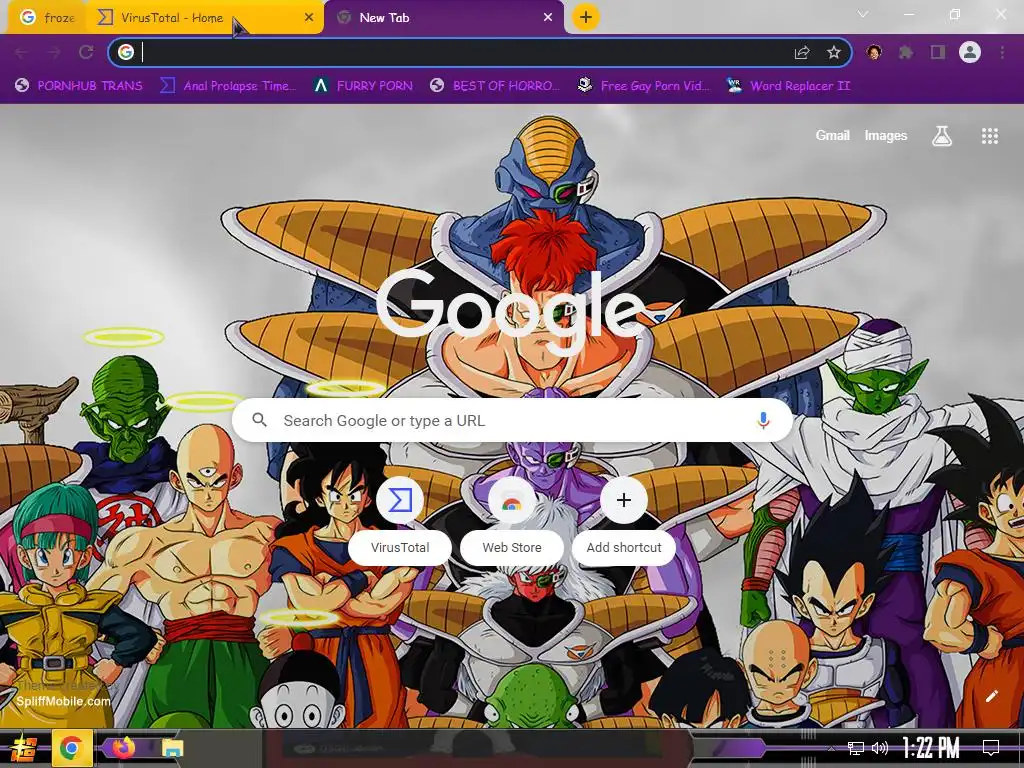Image resolution: width=1024 pixels, height=768 pixels.
Task: Click the back navigation arrow
Action: (x=22, y=52)
